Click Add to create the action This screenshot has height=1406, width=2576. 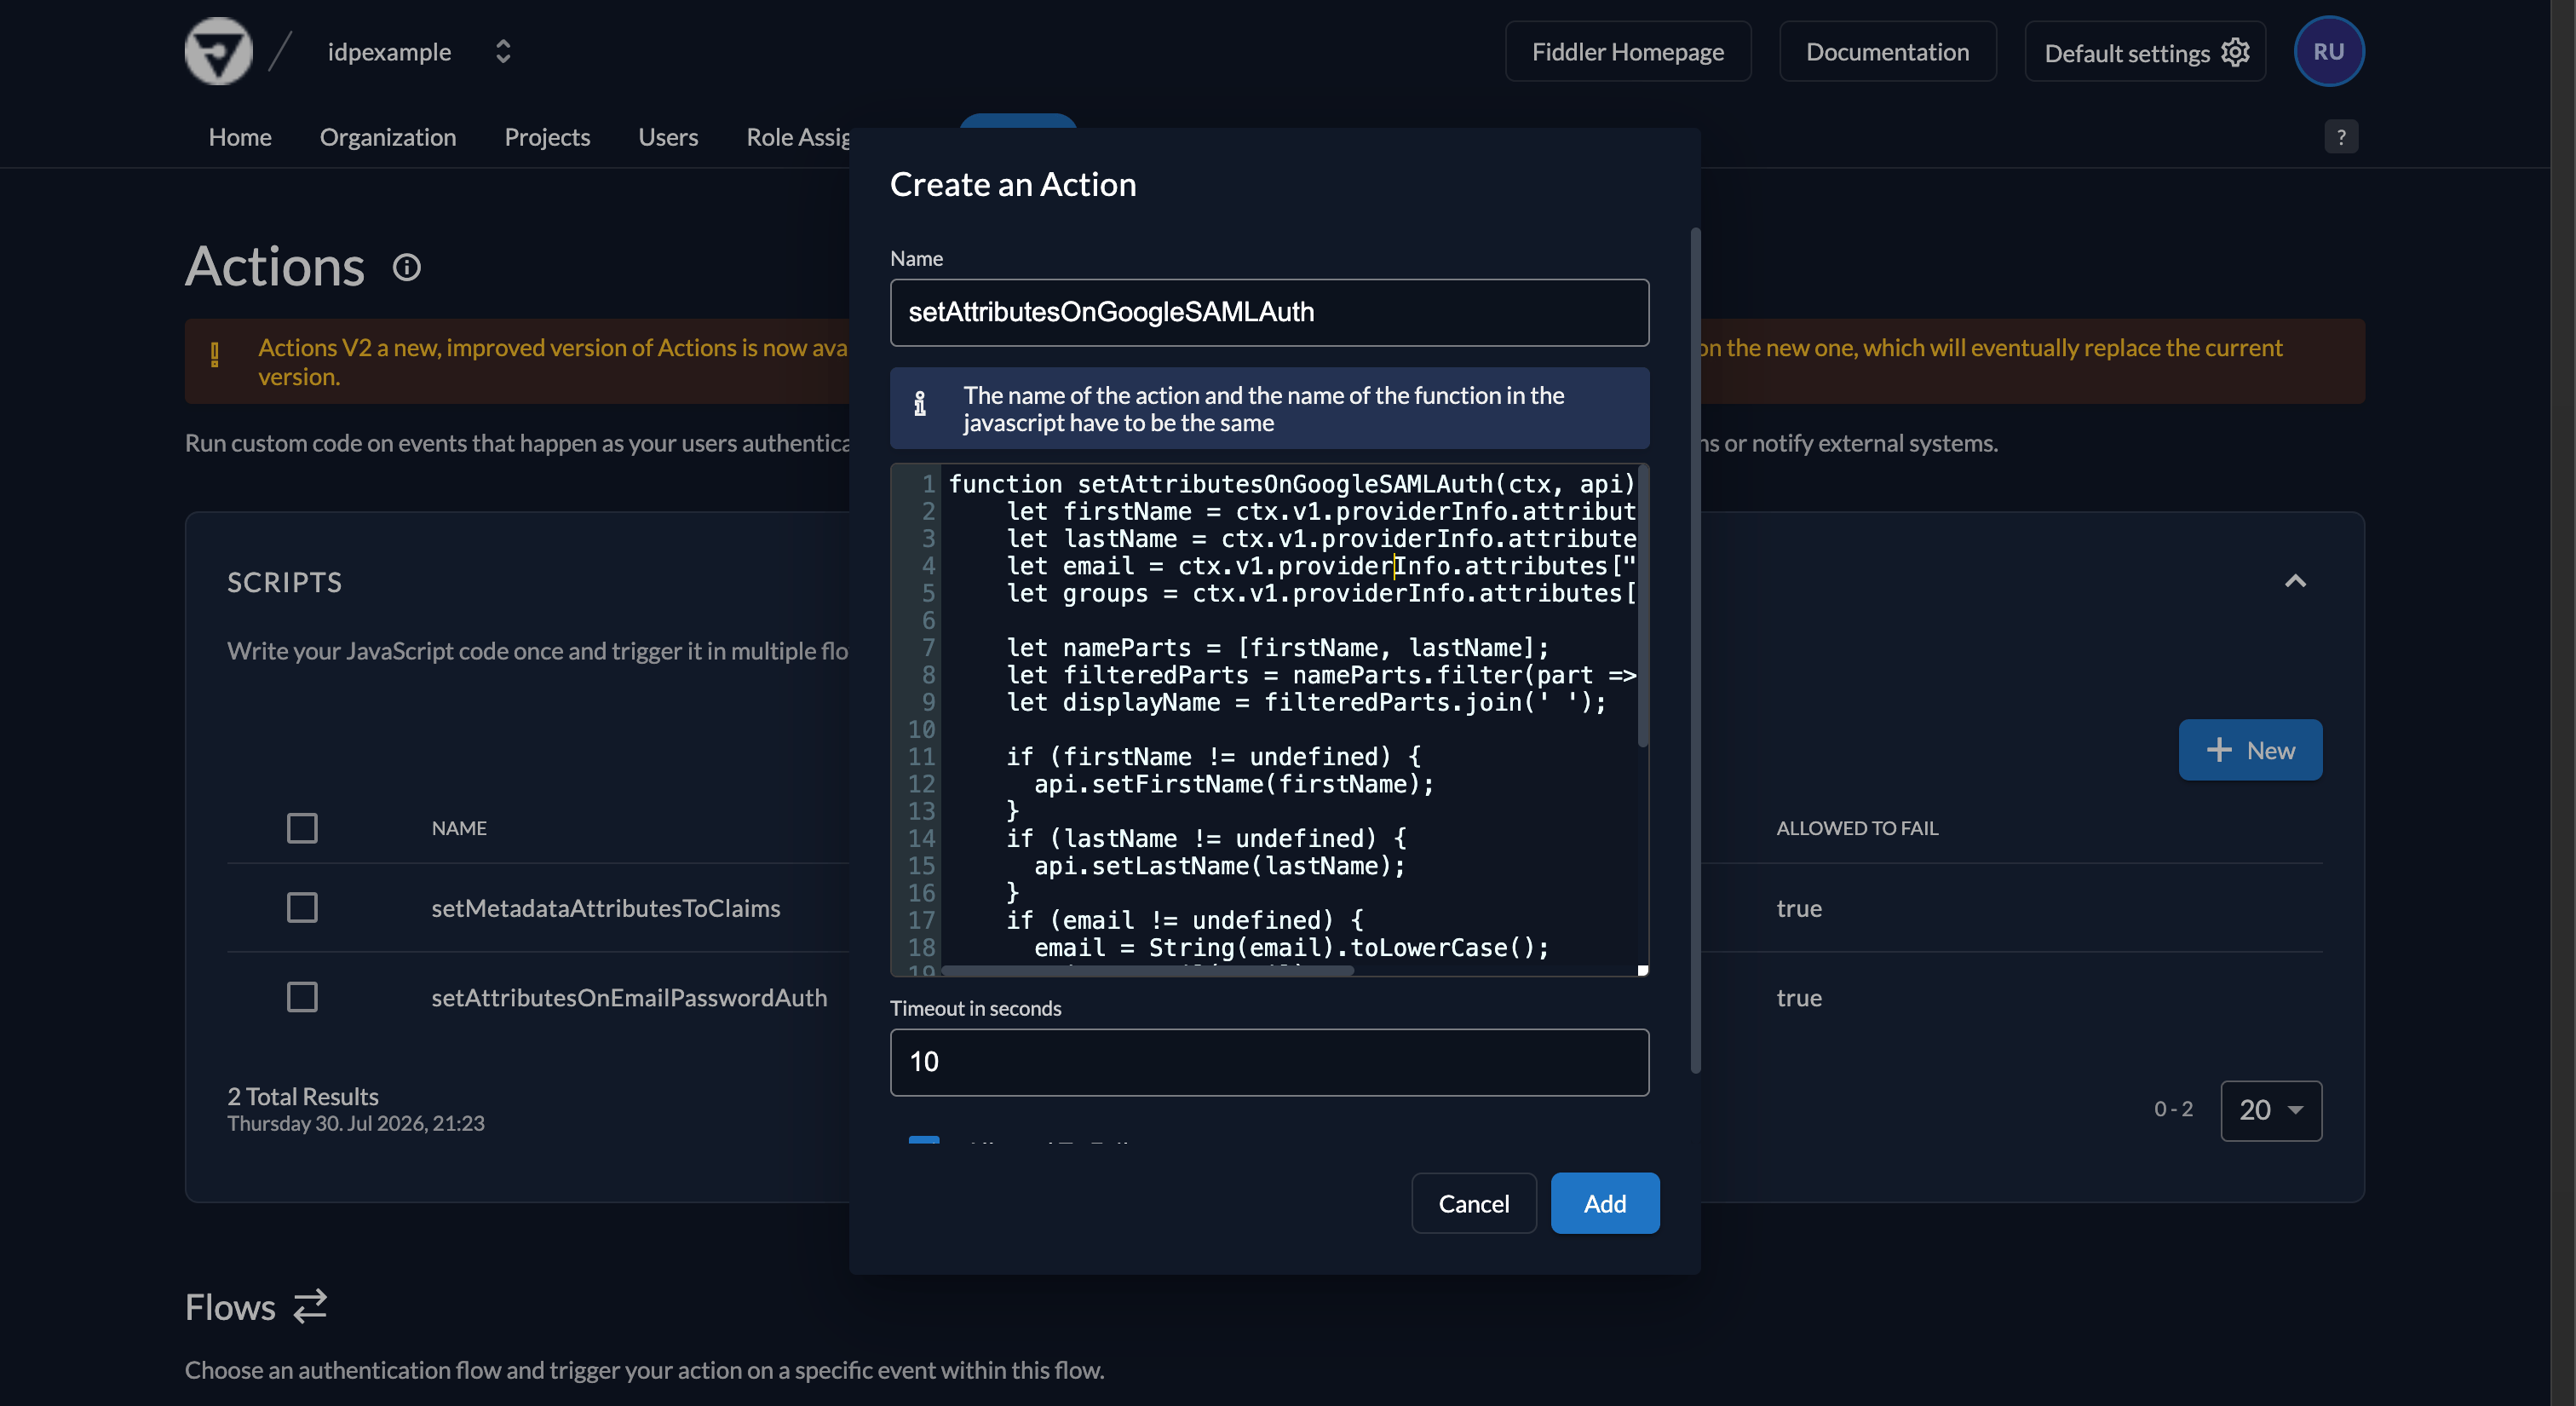click(x=1604, y=1203)
